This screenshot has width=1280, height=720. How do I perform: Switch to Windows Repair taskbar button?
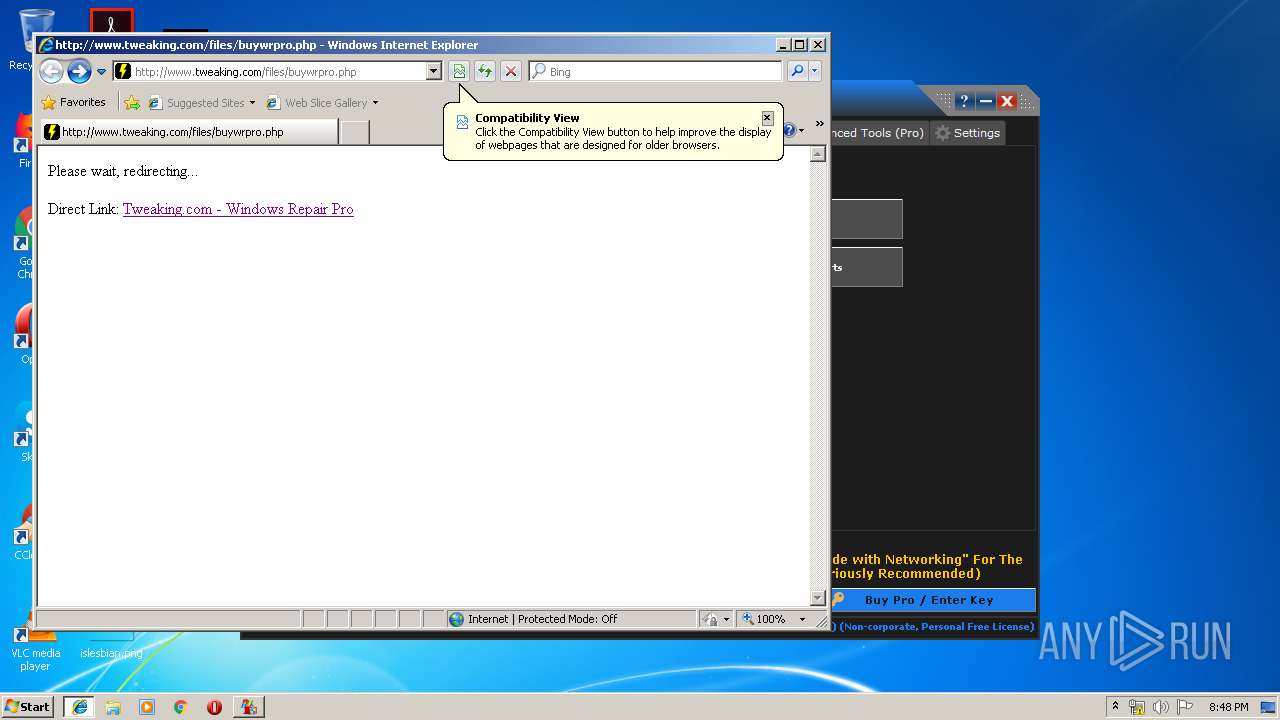point(249,707)
